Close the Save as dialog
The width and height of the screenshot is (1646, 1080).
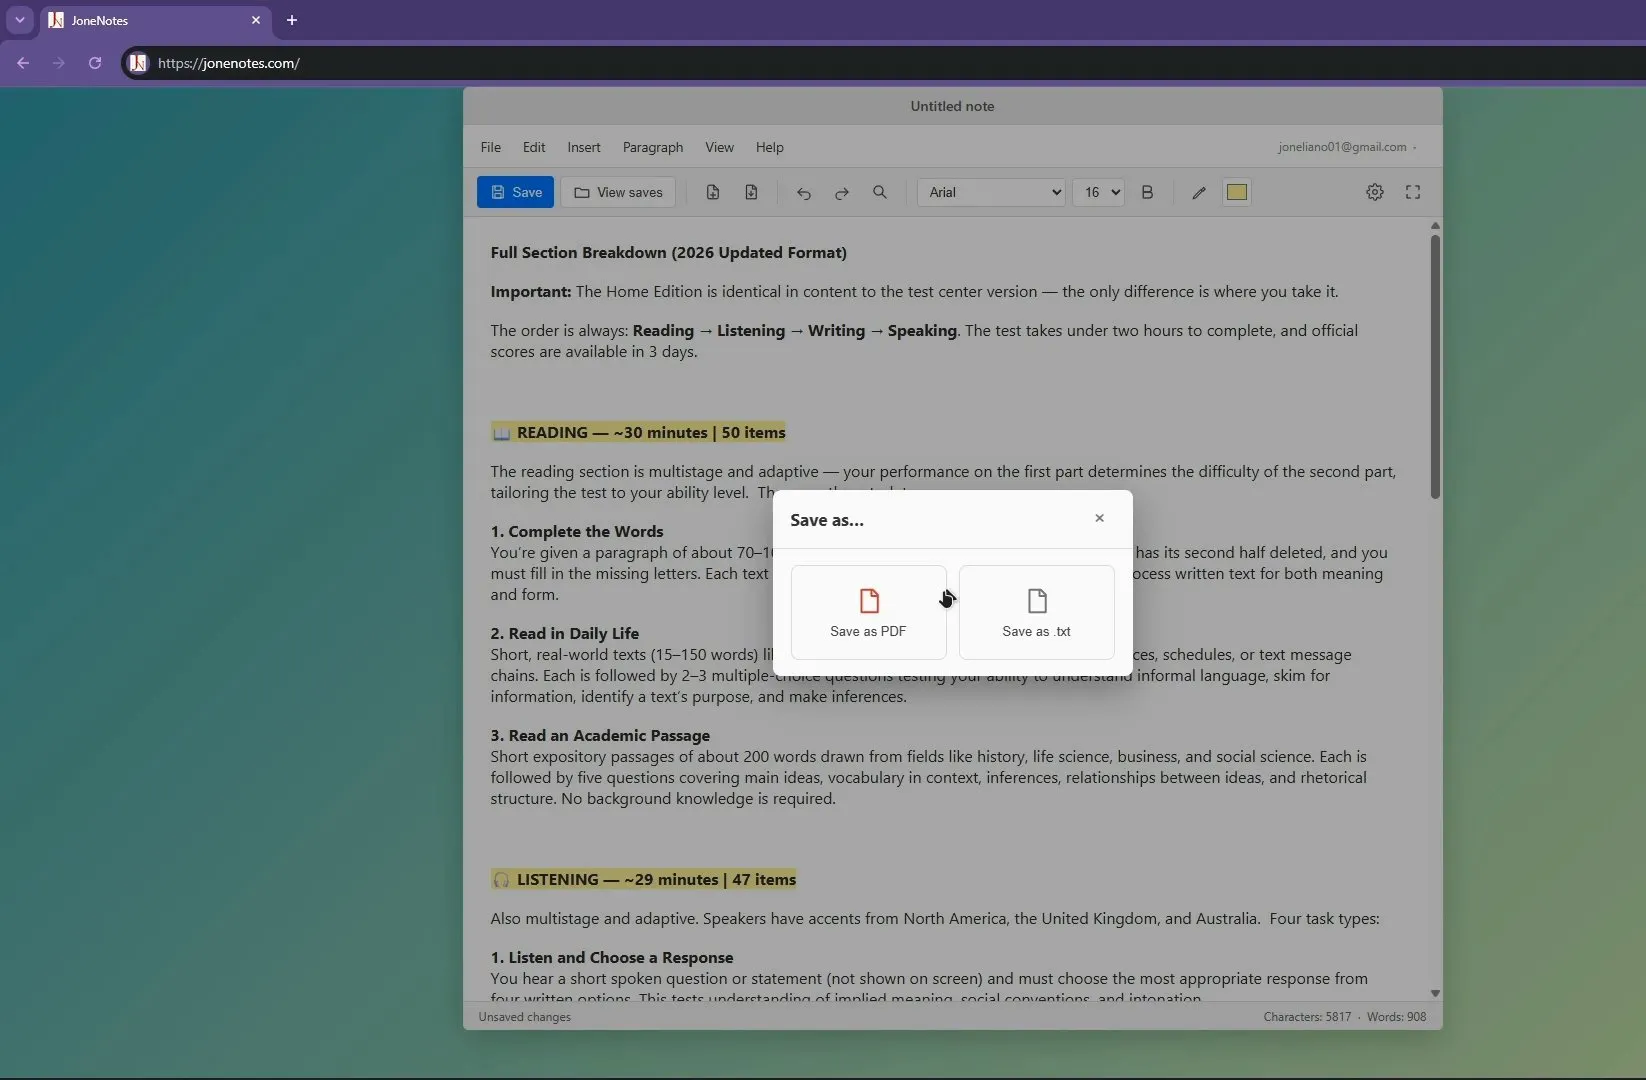[1099, 518]
